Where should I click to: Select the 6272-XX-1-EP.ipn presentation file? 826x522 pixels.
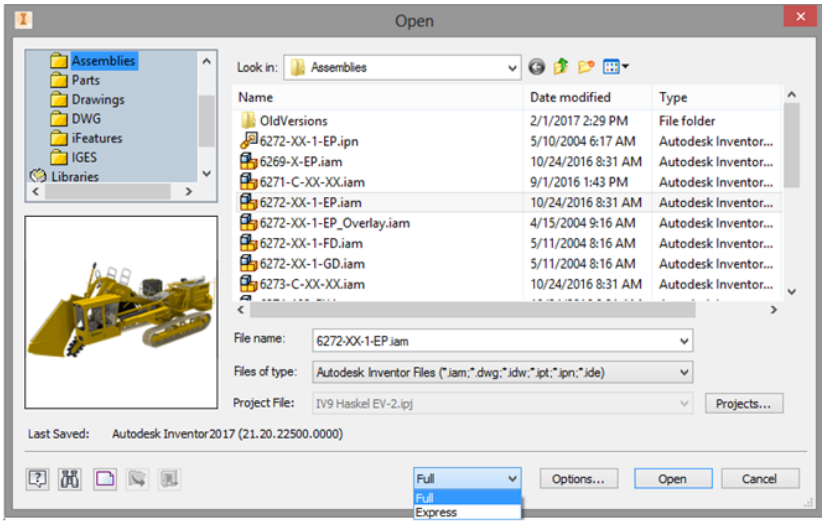(x=308, y=141)
